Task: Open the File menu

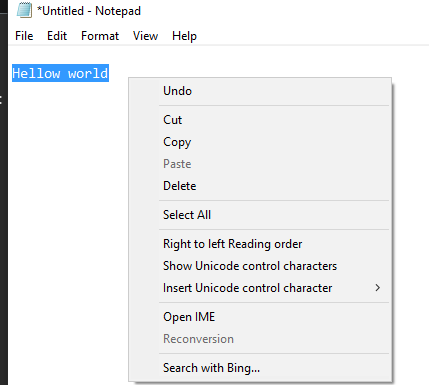Action: (24, 36)
